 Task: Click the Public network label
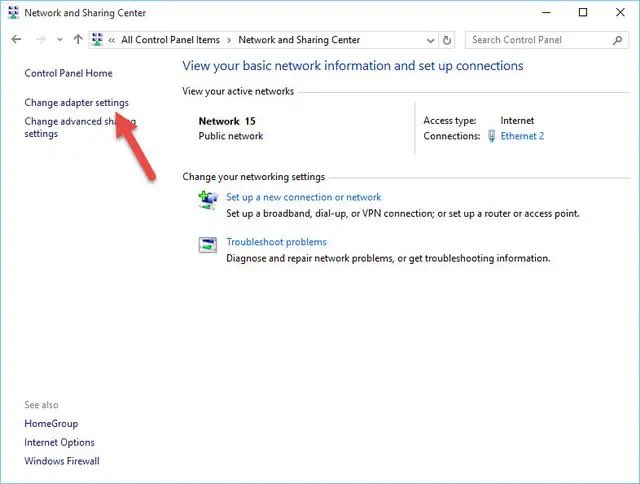(231, 136)
